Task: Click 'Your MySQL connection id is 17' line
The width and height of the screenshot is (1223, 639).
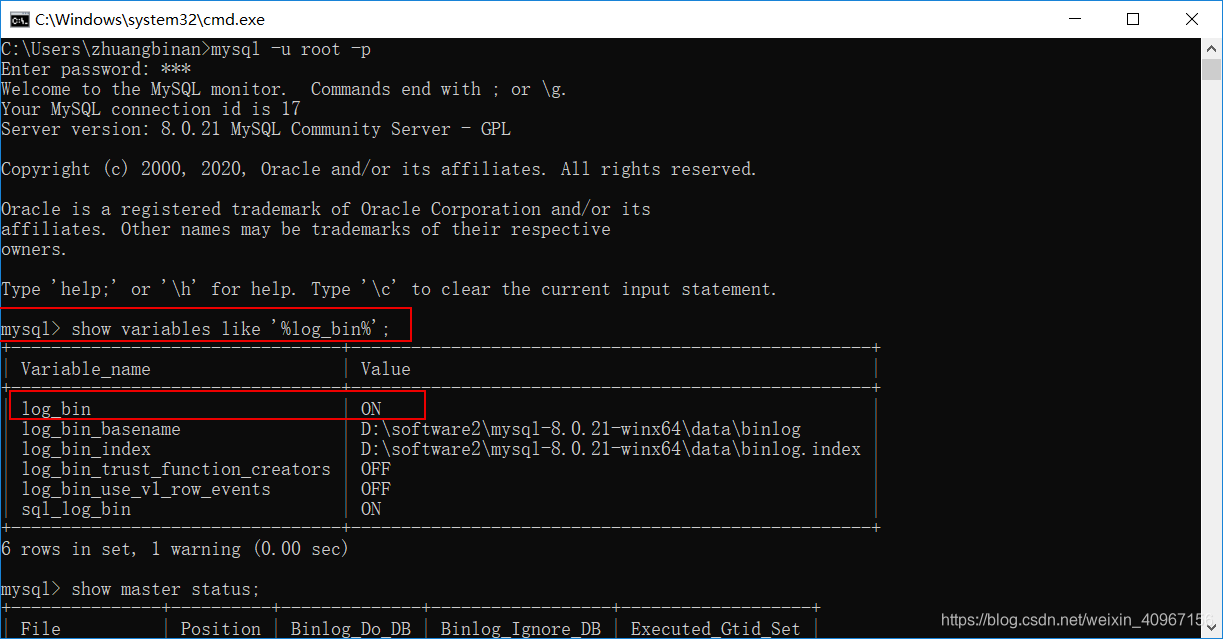Action: tap(151, 109)
